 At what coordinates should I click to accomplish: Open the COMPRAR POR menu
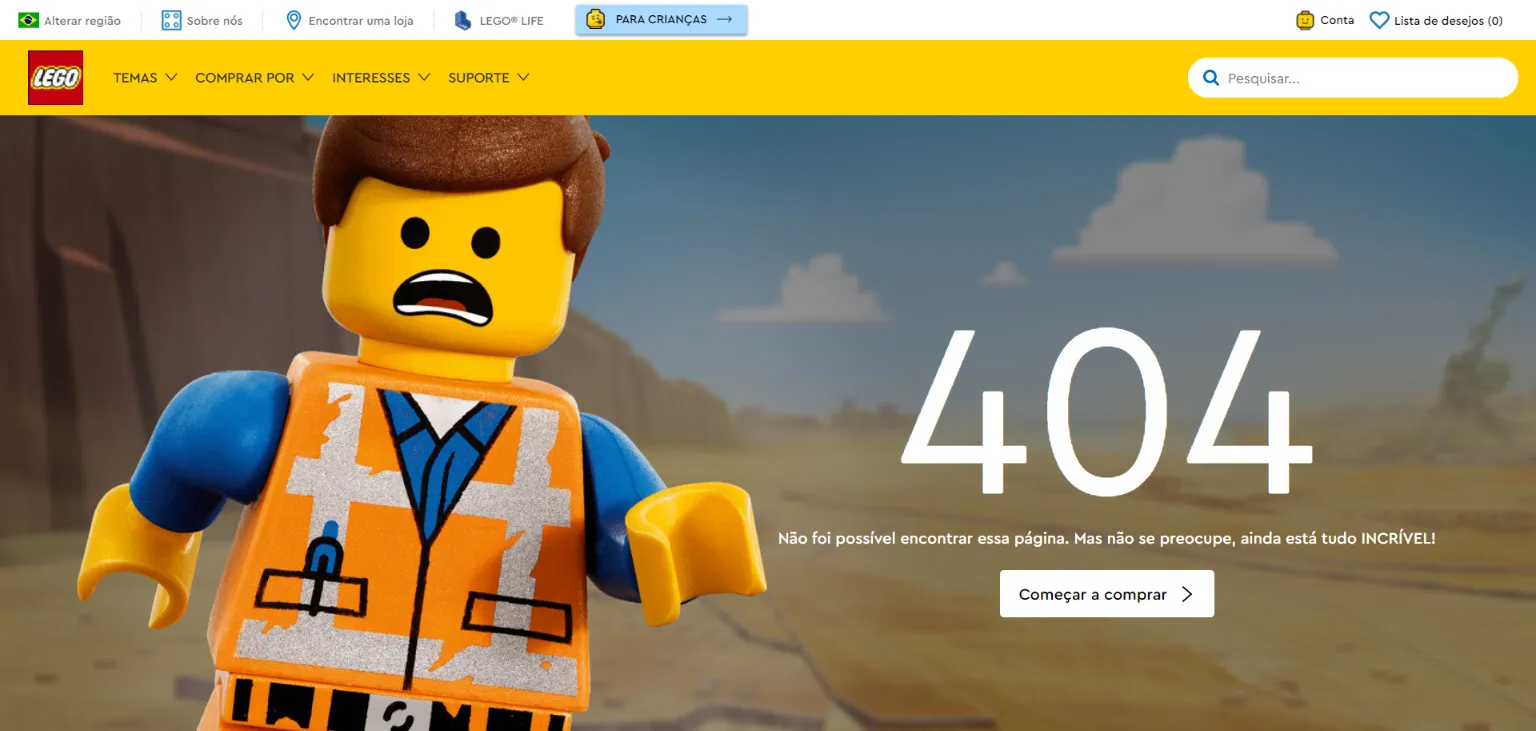(x=245, y=78)
